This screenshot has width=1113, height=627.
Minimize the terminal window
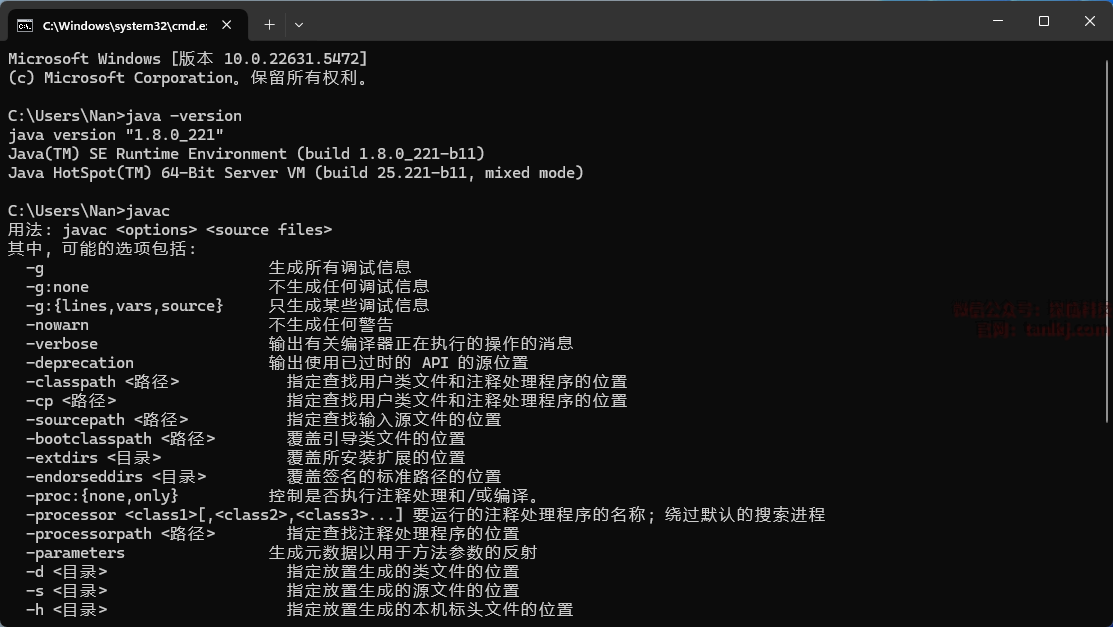coord(998,21)
